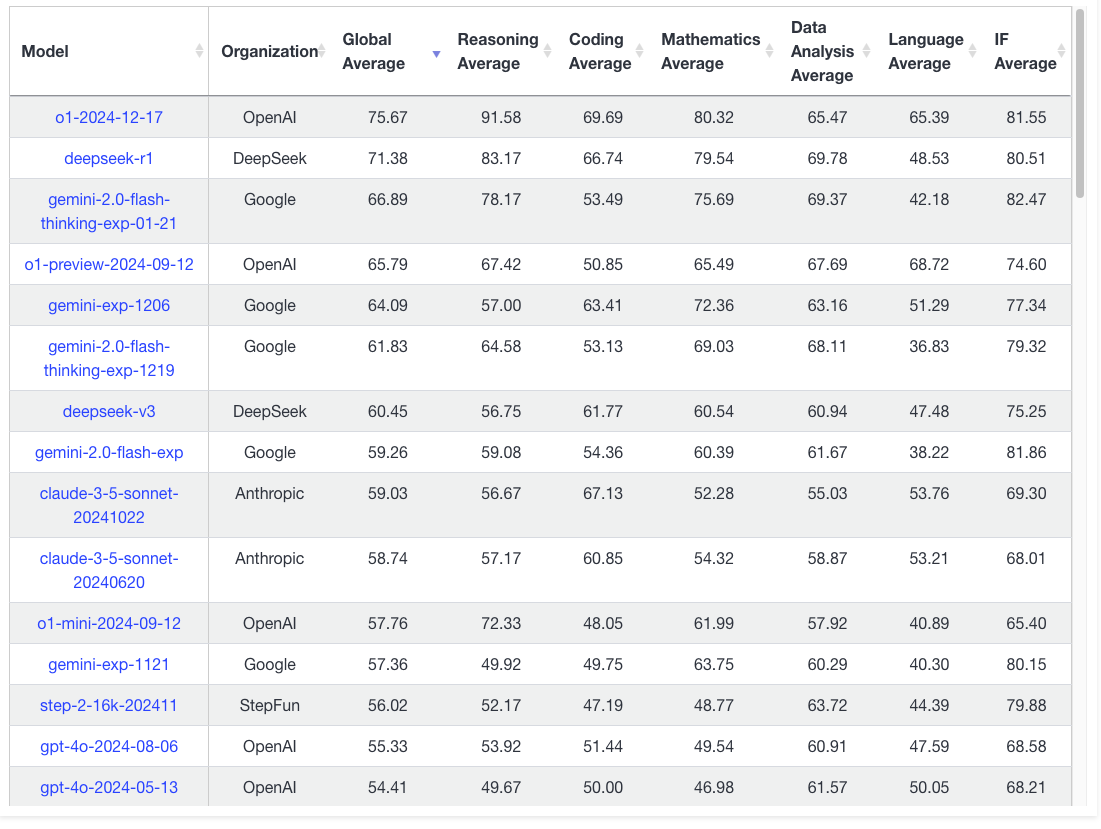Open claude-3-5-sonnet-20241022 link
This screenshot has width=1101, height=829.
point(109,505)
